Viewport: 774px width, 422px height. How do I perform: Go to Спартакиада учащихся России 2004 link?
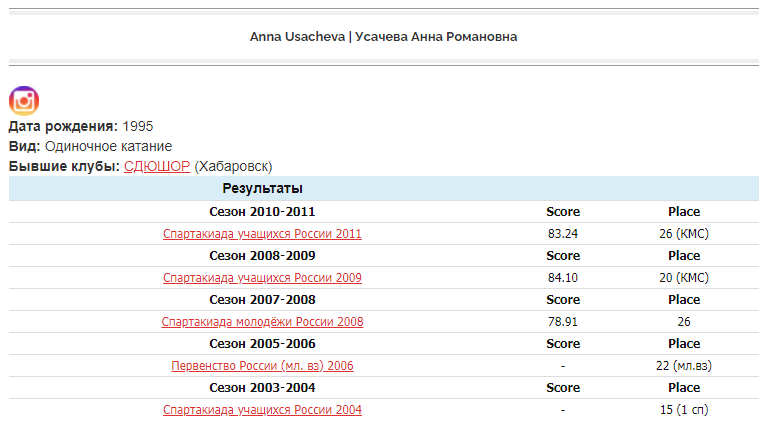(x=262, y=410)
